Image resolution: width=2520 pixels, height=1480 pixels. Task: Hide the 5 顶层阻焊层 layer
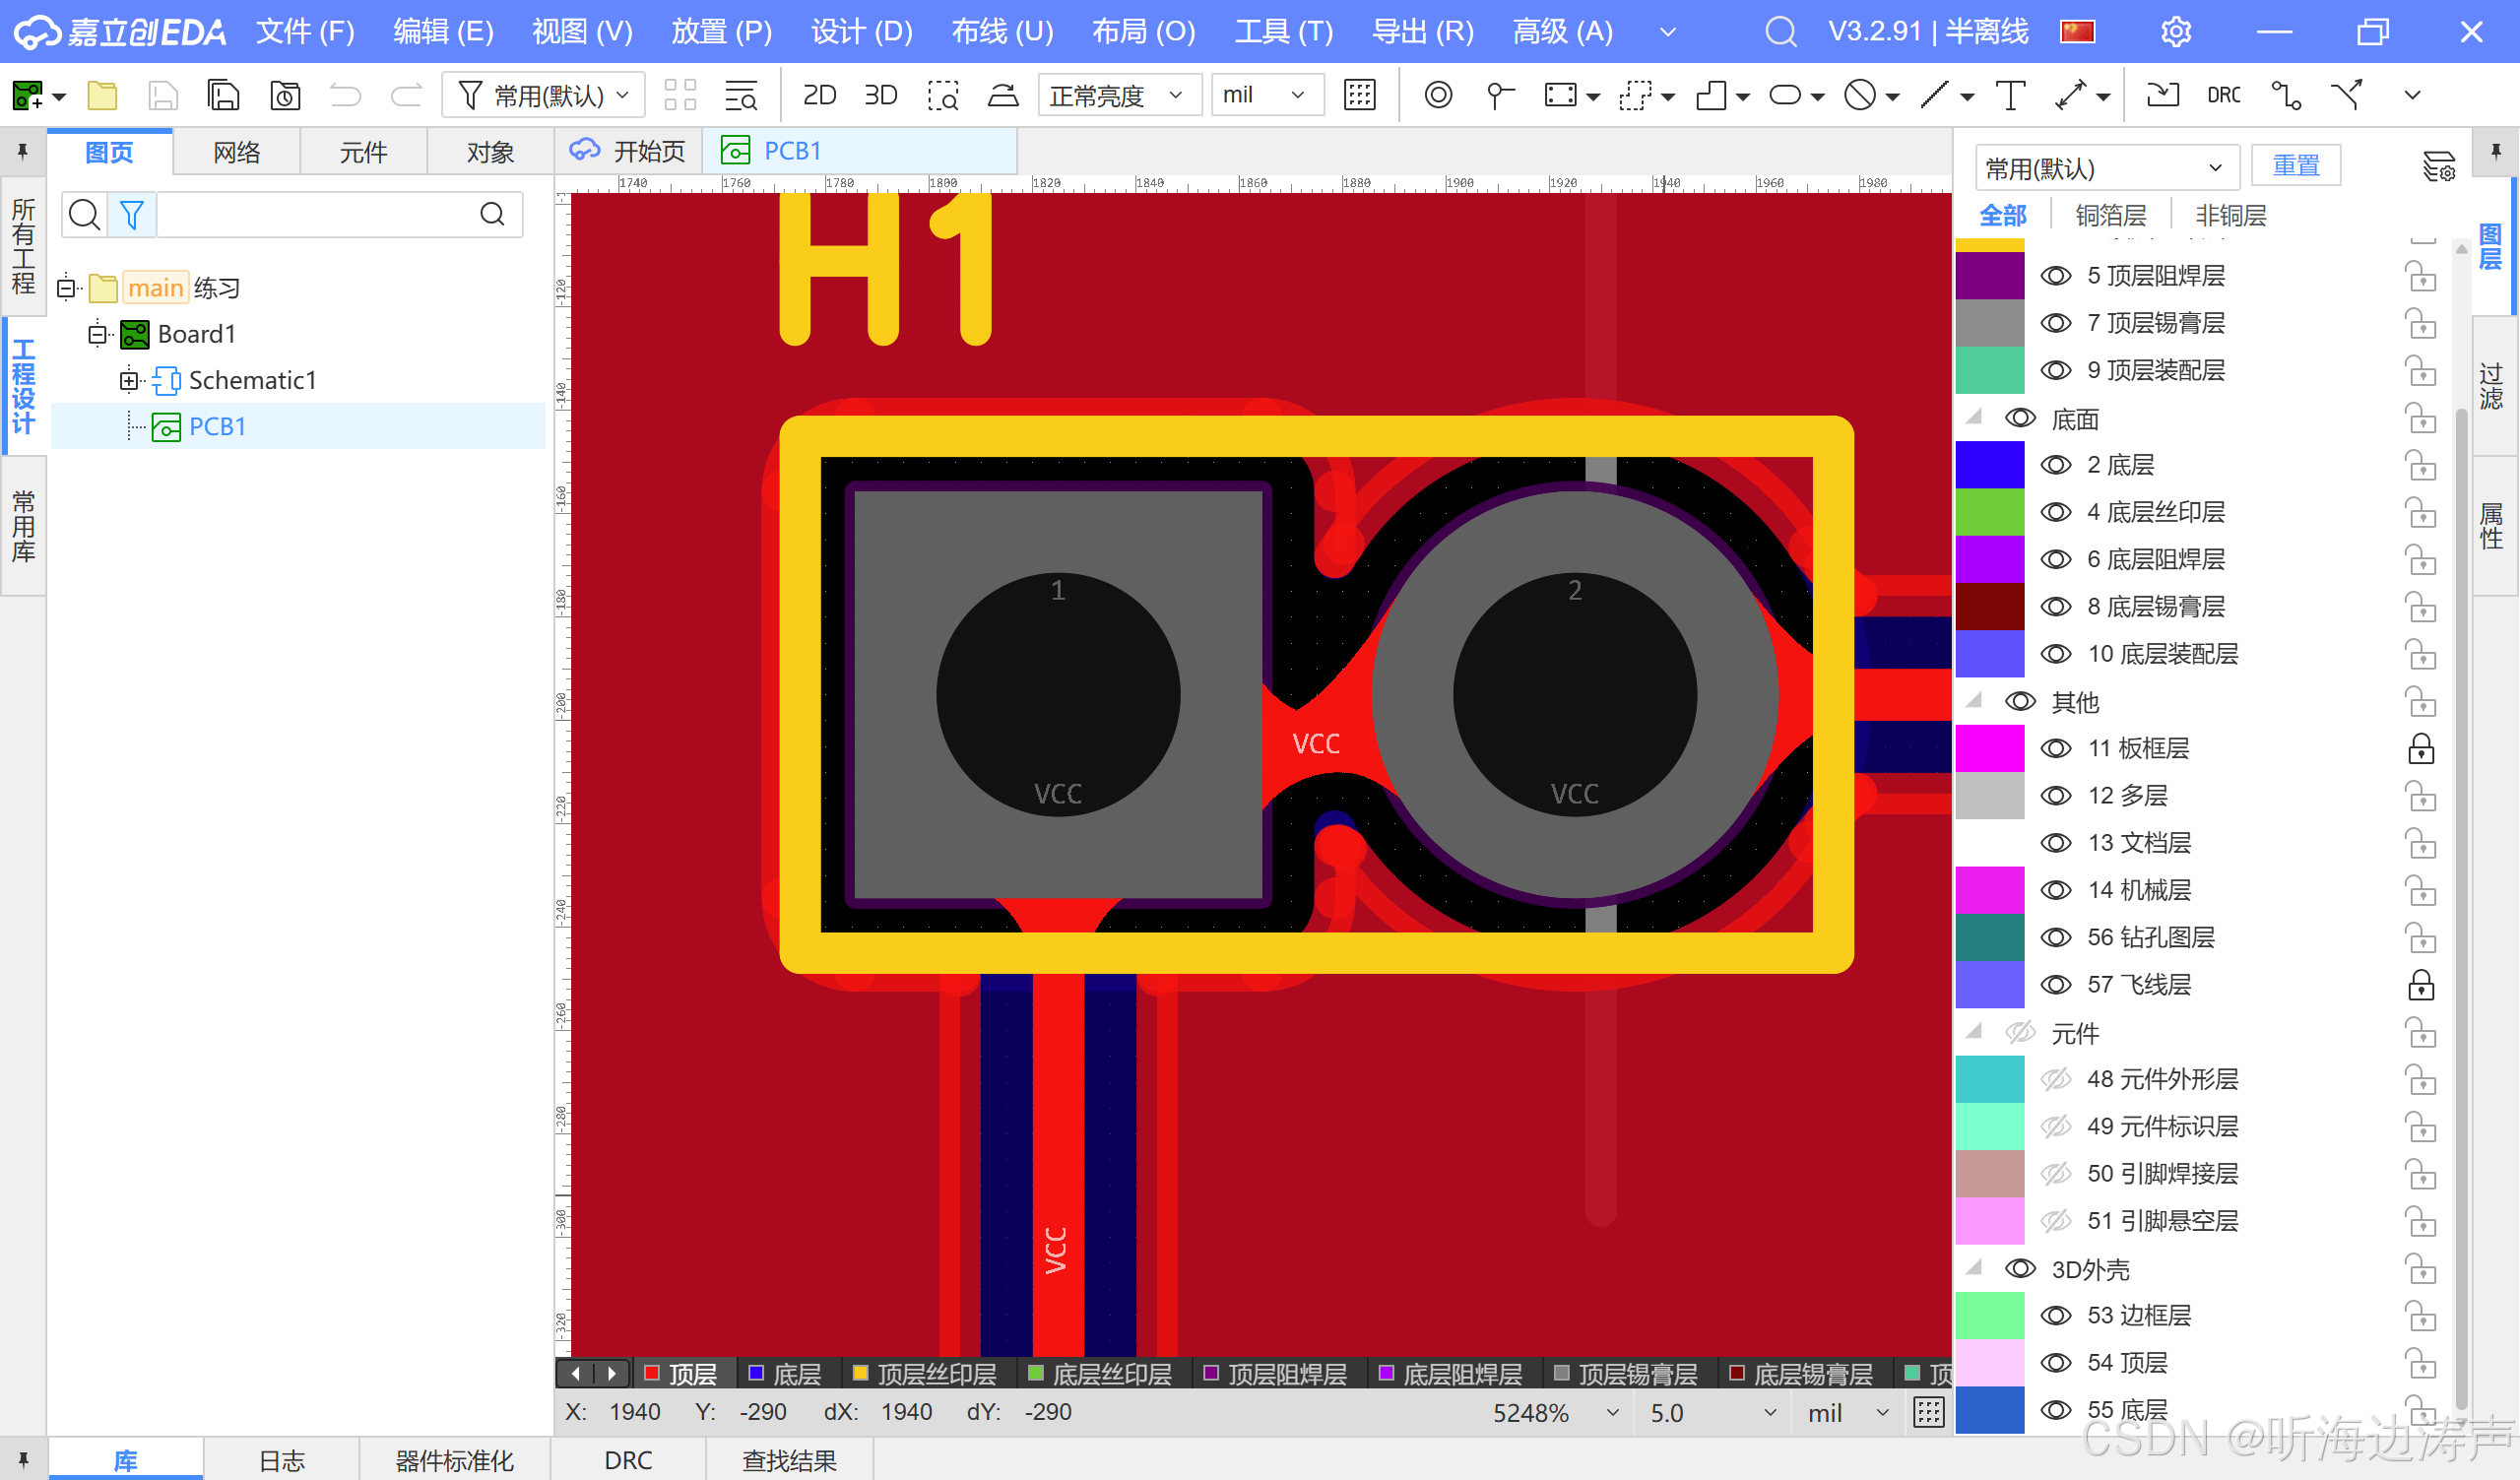click(x=2055, y=276)
